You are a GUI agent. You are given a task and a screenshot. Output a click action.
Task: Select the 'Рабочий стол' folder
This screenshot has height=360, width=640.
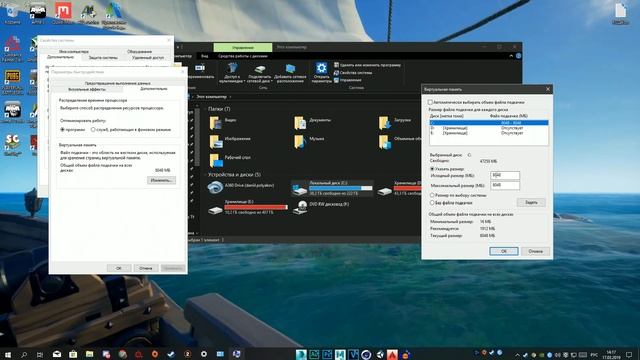click(x=230, y=159)
